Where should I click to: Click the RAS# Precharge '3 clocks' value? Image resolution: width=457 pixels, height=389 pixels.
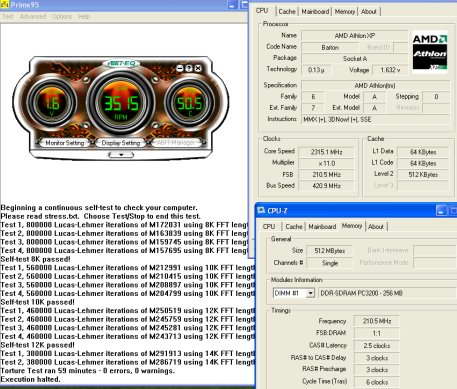[376, 370]
